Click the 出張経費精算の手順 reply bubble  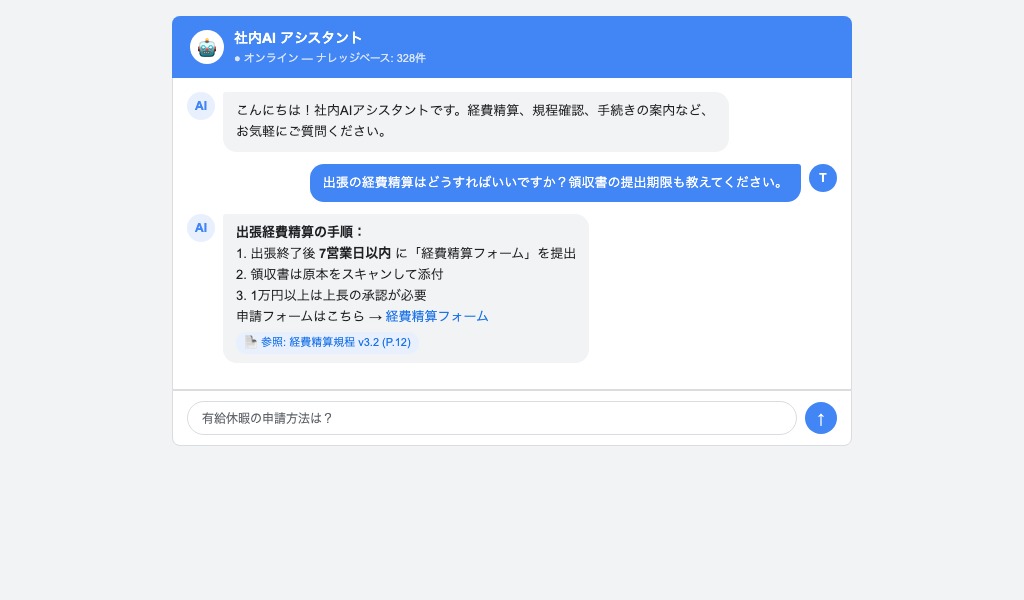tap(405, 288)
